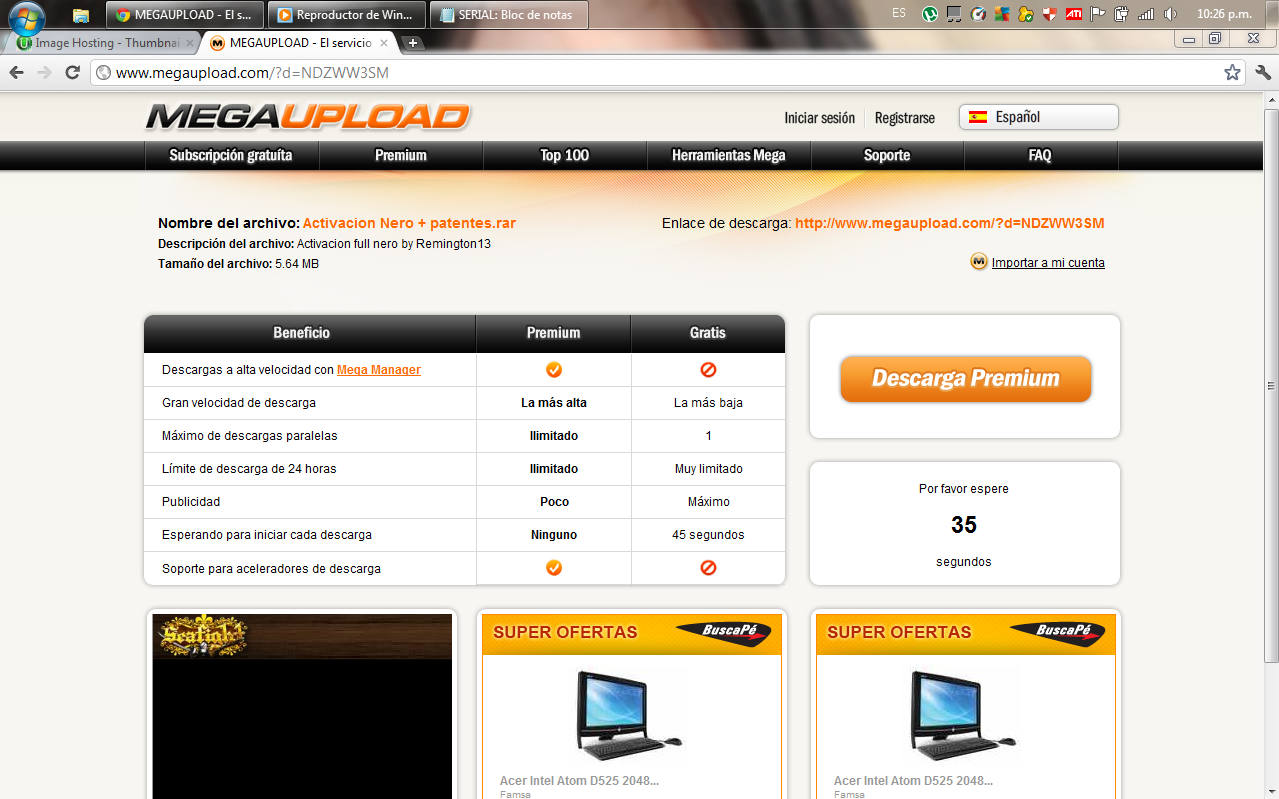Close the Image Hosting tab
The height and width of the screenshot is (799, 1279).
pos(190,43)
